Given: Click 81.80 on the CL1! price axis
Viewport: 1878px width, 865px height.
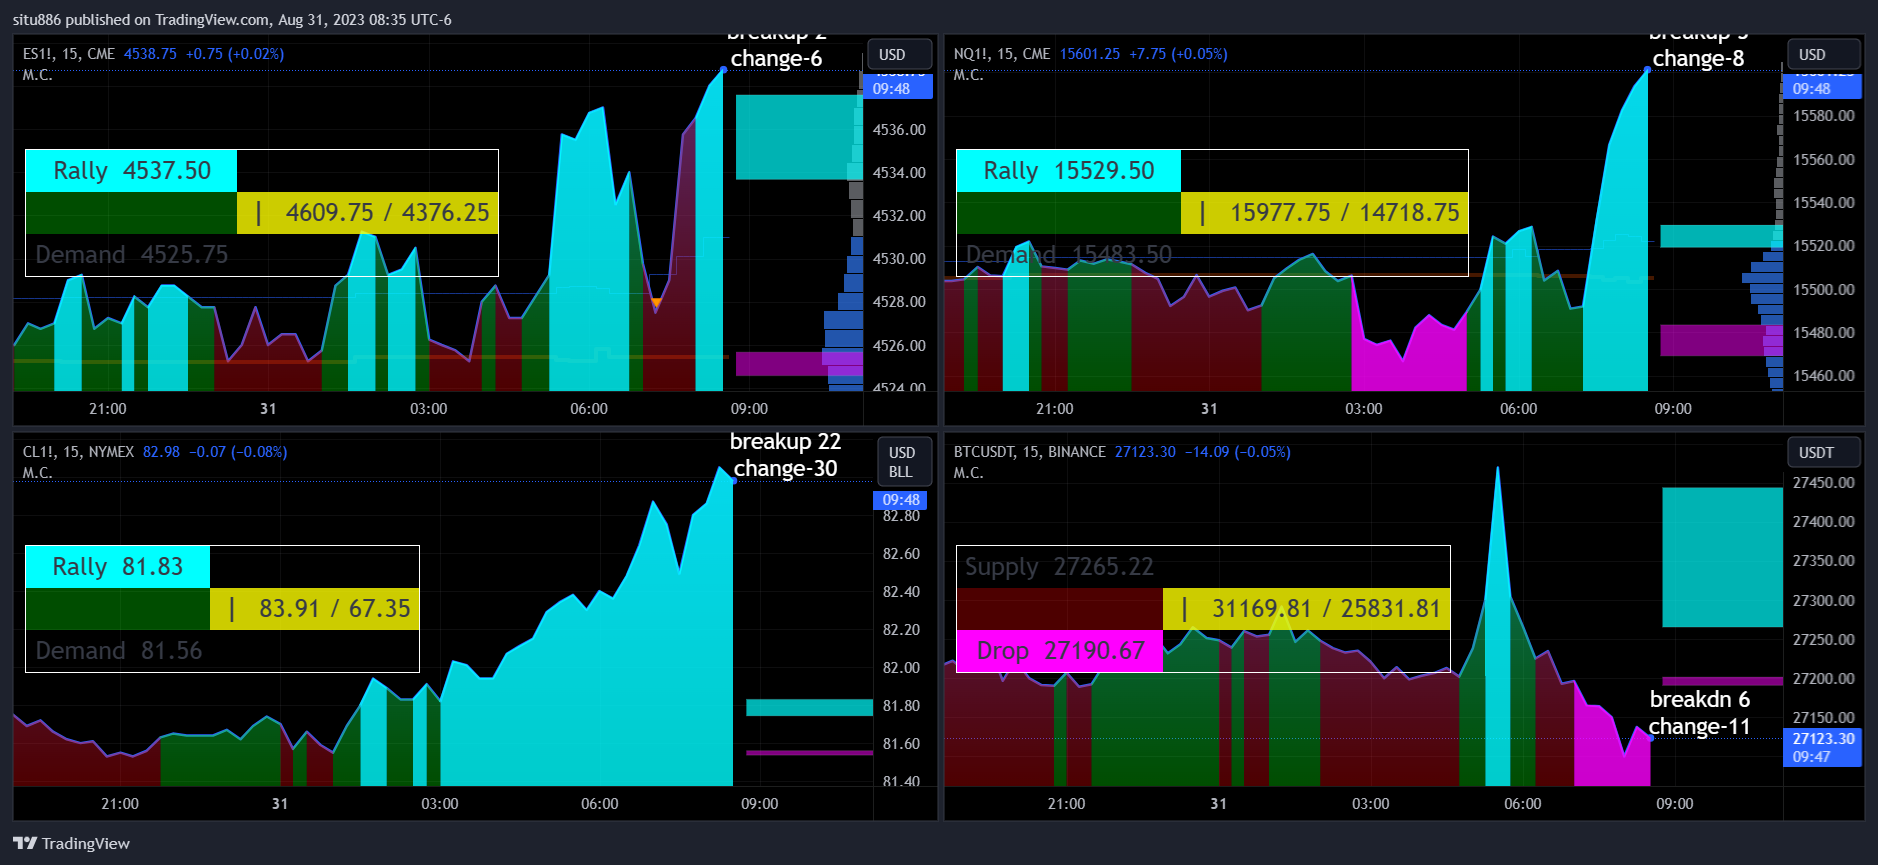Looking at the screenshot, I should 901,706.
